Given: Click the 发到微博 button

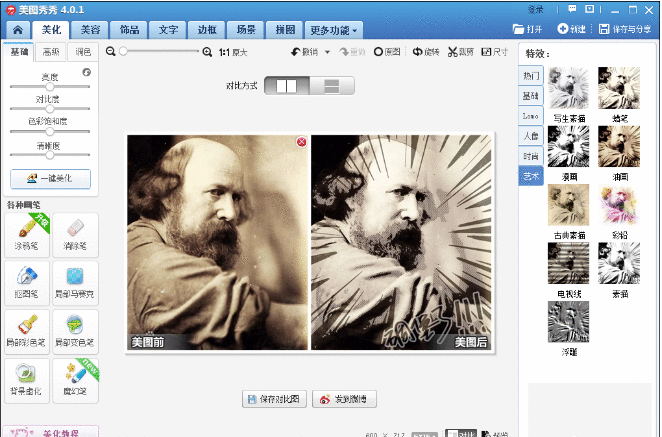Looking at the screenshot, I should [x=344, y=399].
